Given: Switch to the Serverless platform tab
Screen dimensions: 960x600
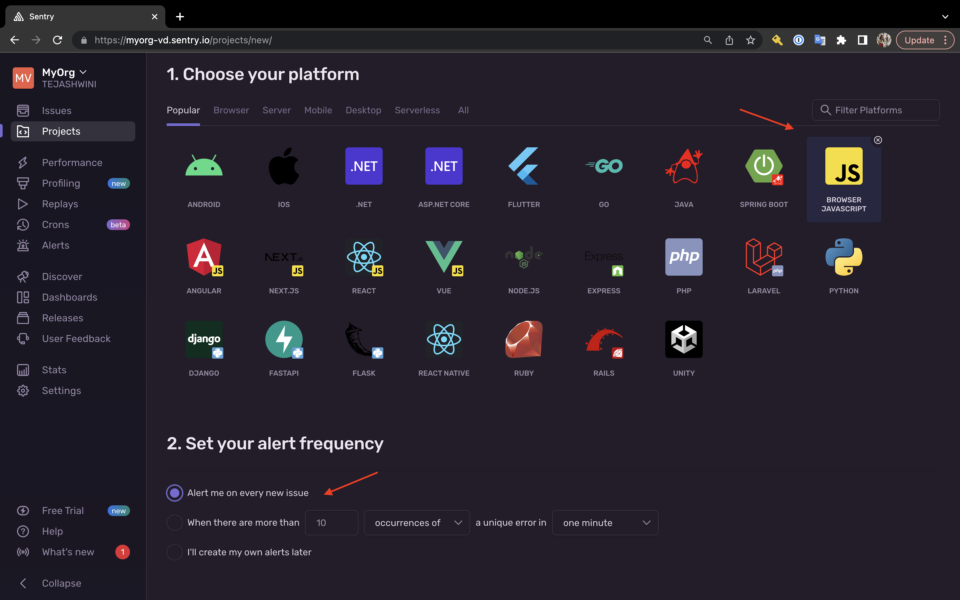Looking at the screenshot, I should coord(417,110).
